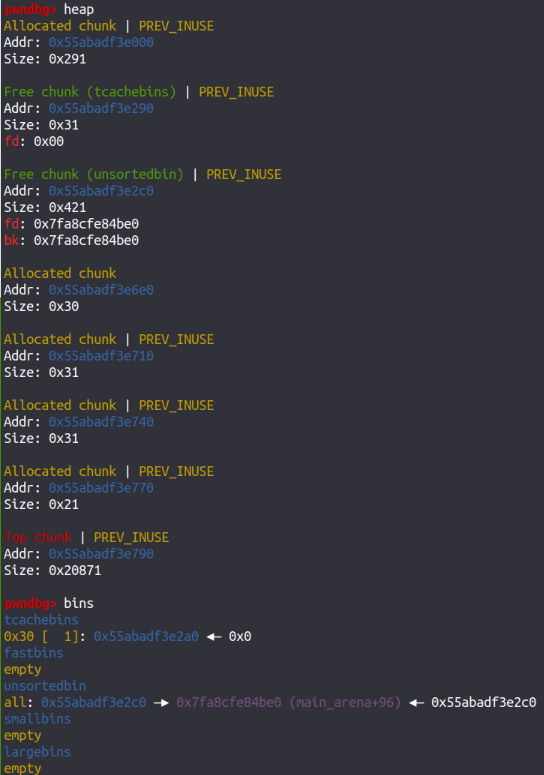Click the 'largebins' heading
Screen dimensions: 544x775
[38, 752]
